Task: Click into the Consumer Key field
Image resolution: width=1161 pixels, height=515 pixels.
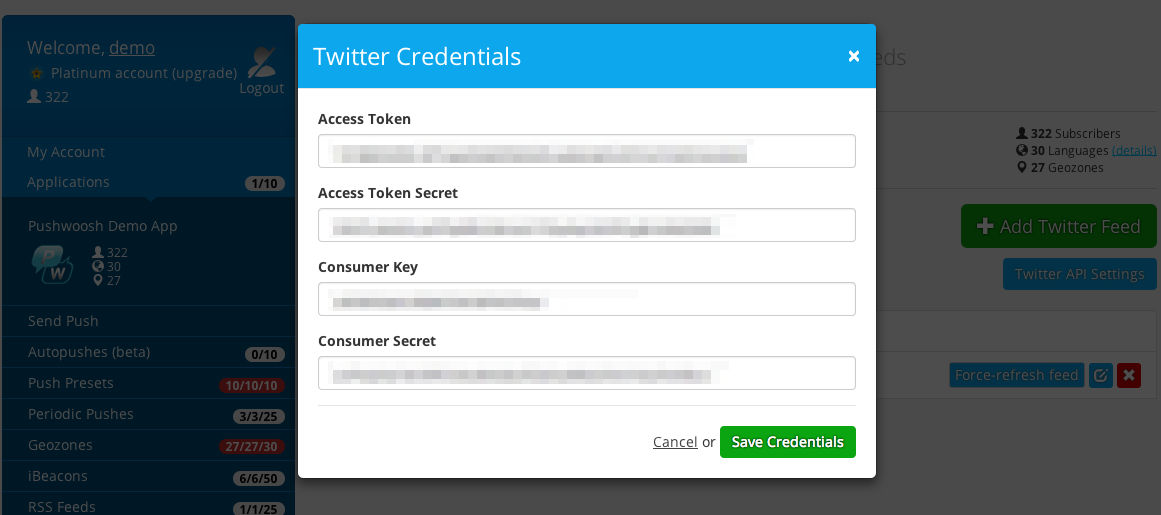Action: click(x=586, y=299)
